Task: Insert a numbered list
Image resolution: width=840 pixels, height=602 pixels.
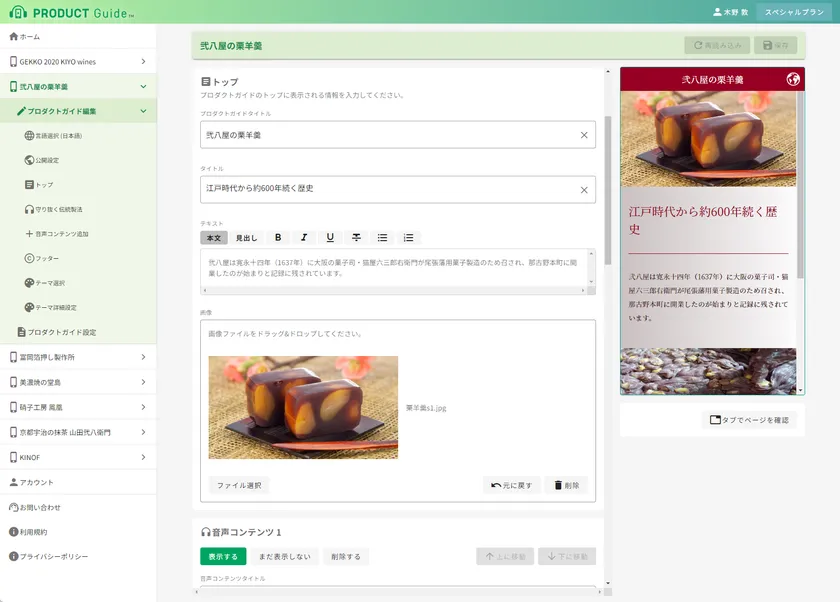Action: (408, 238)
